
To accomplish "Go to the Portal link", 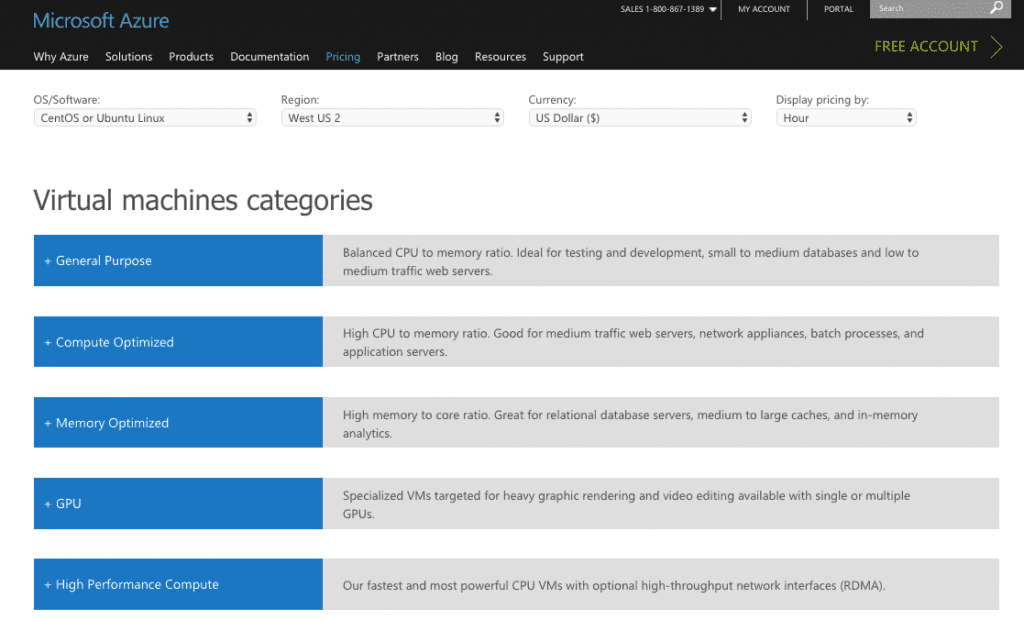I will 839,9.
